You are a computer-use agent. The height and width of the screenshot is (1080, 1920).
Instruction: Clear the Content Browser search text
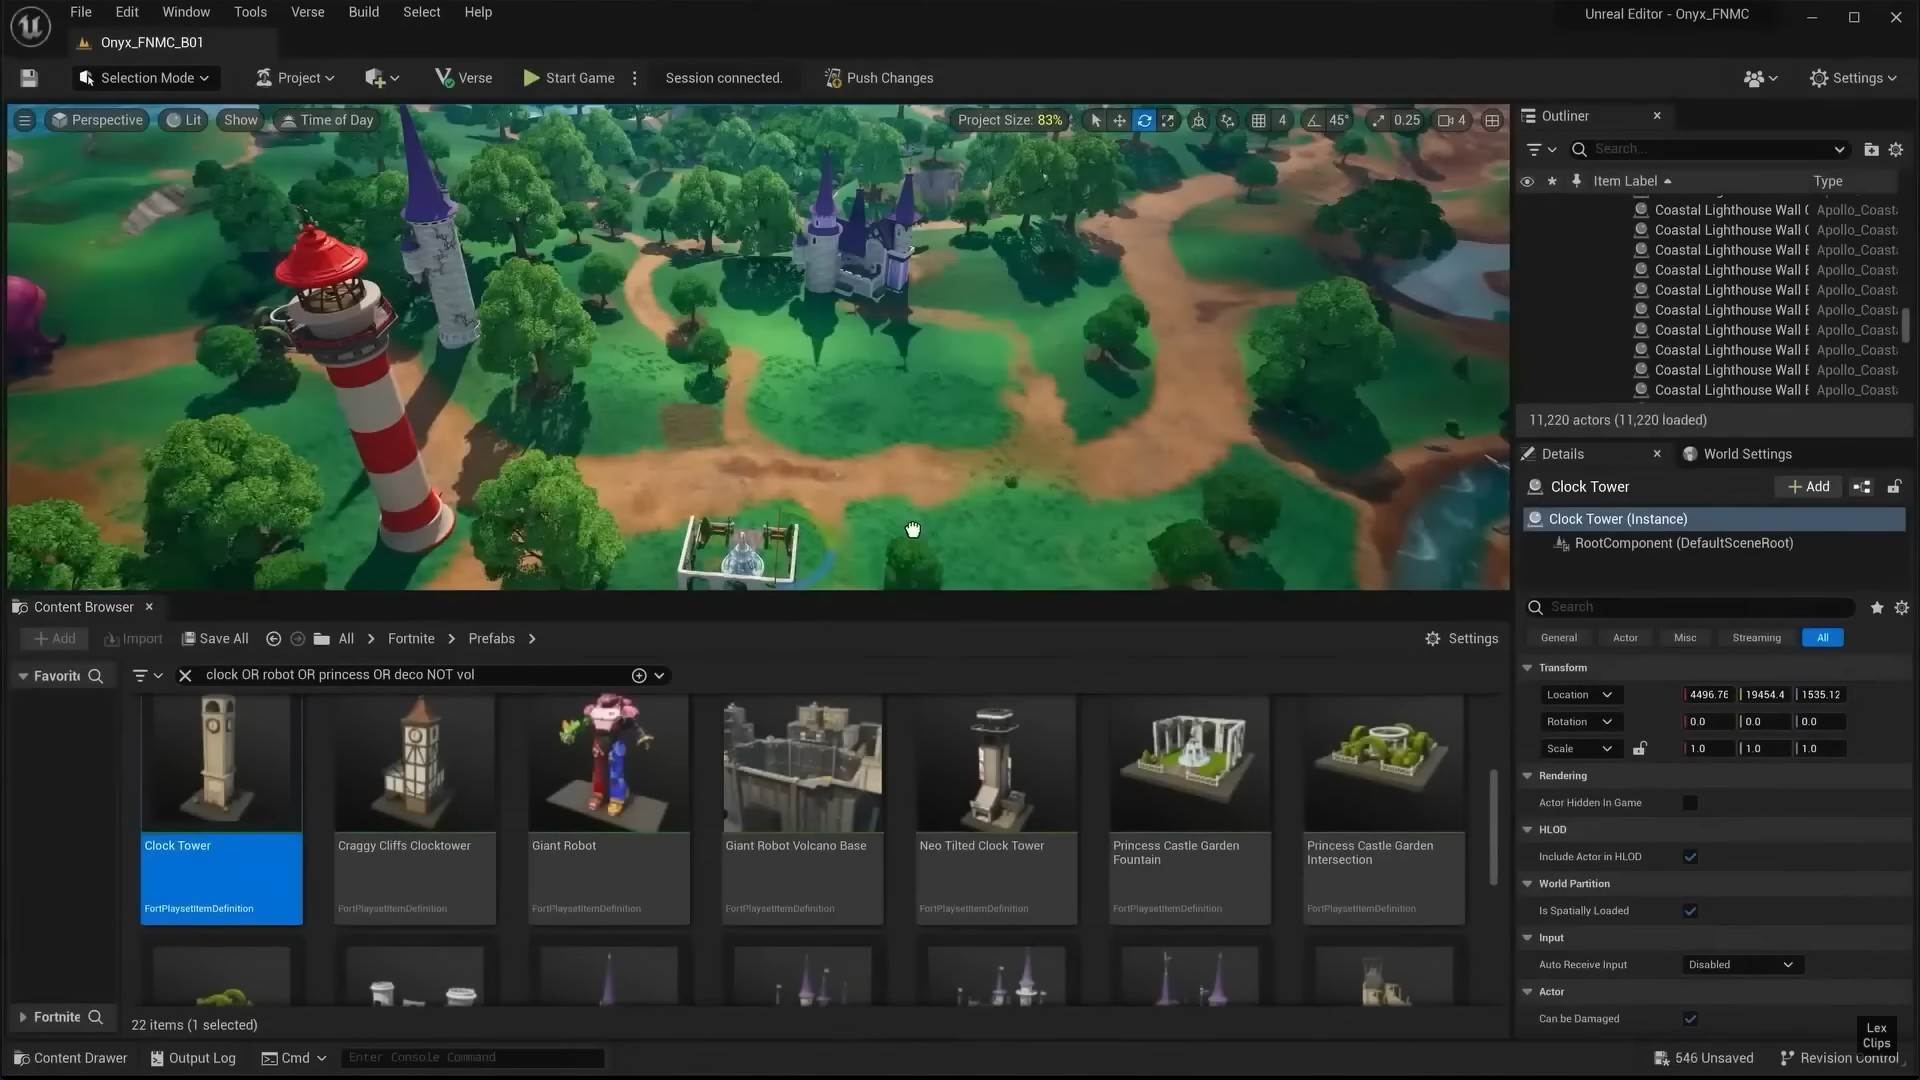click(185, 676)
